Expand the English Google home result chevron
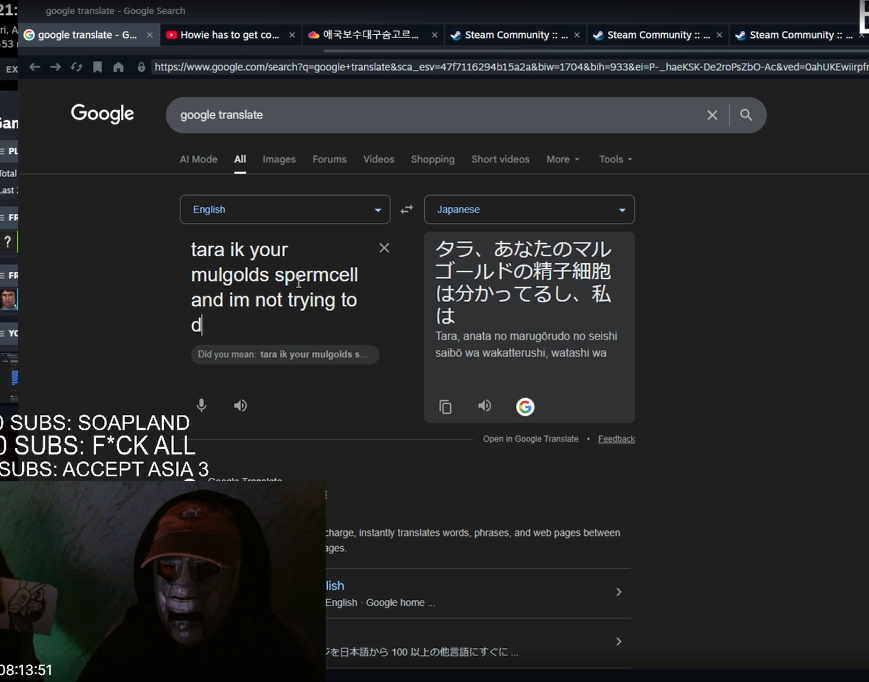Screen dimensions: 869x682 click(x=619, y=592)
